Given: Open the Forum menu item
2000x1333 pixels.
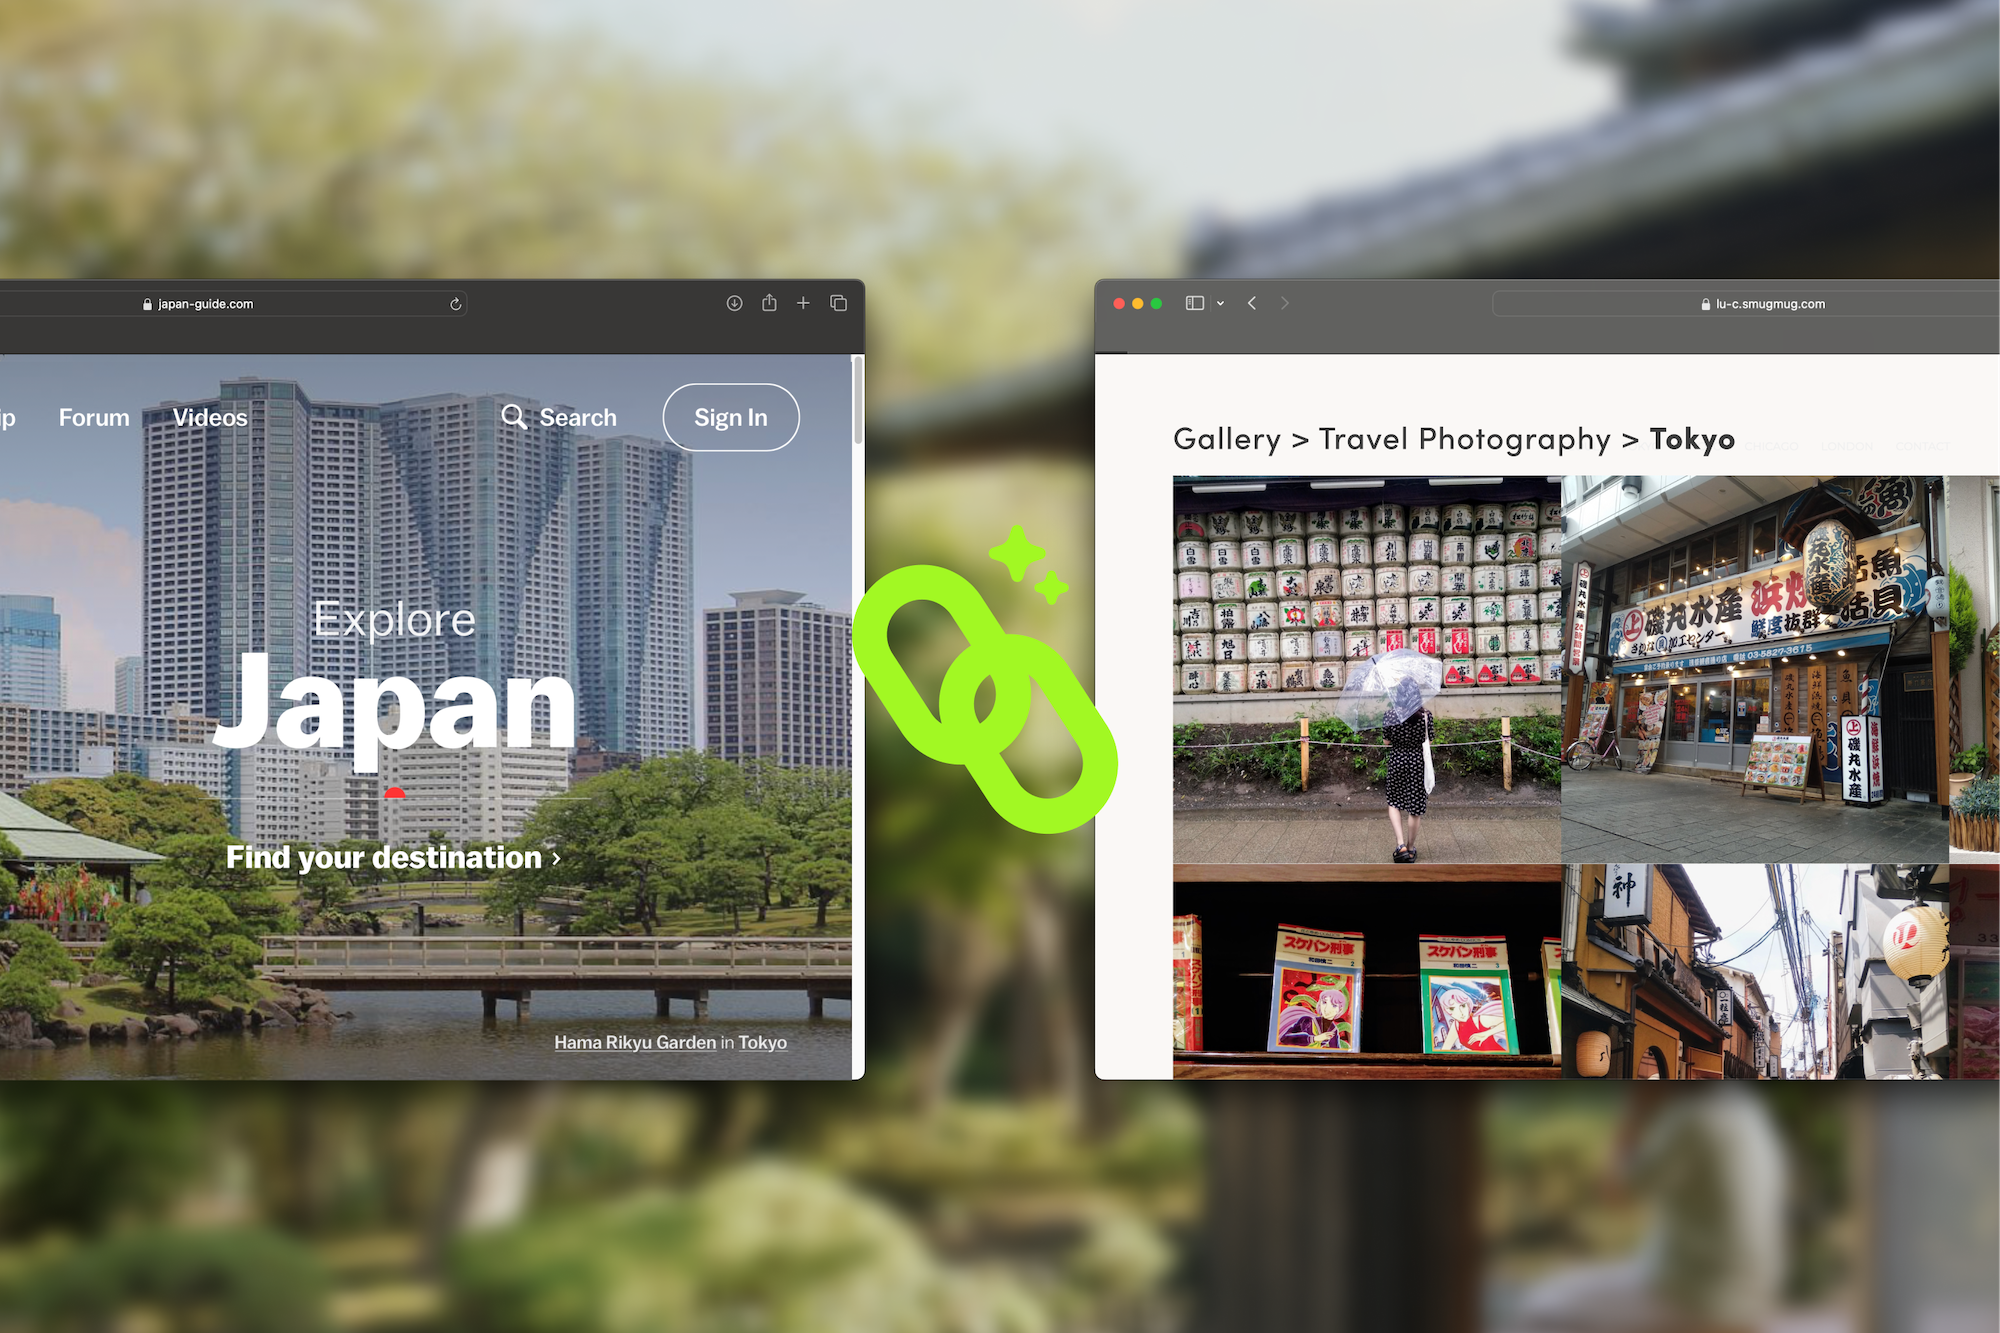Looking at the screenshot, I should click(94, 418).
